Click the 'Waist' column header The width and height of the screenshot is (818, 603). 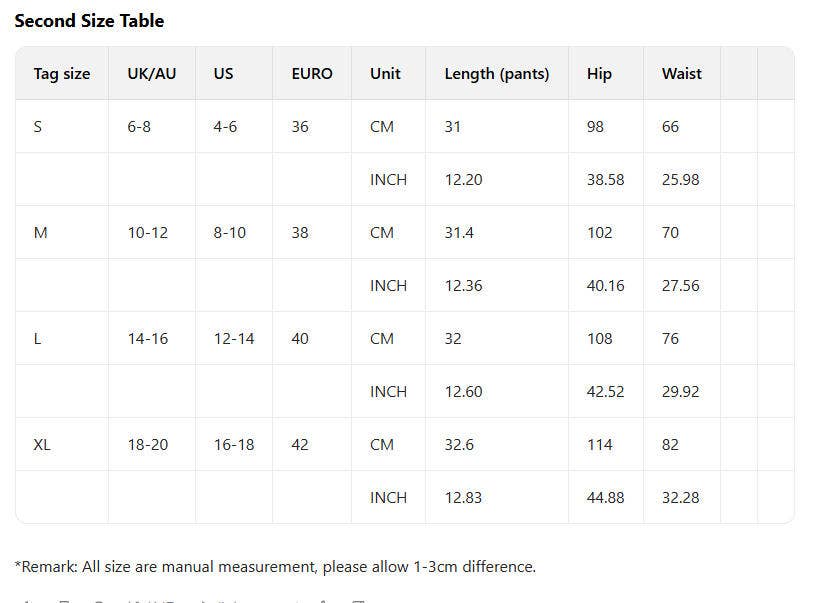coord(681,74)
